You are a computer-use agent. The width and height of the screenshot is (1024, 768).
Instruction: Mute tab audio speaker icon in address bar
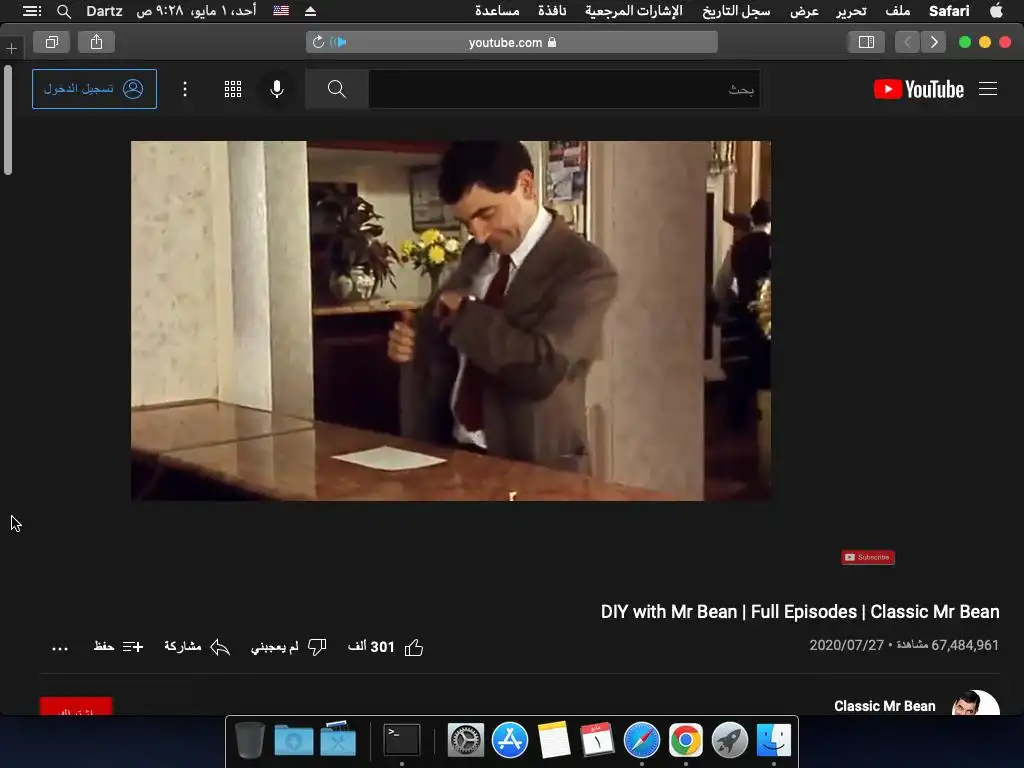tap(338, 42)
